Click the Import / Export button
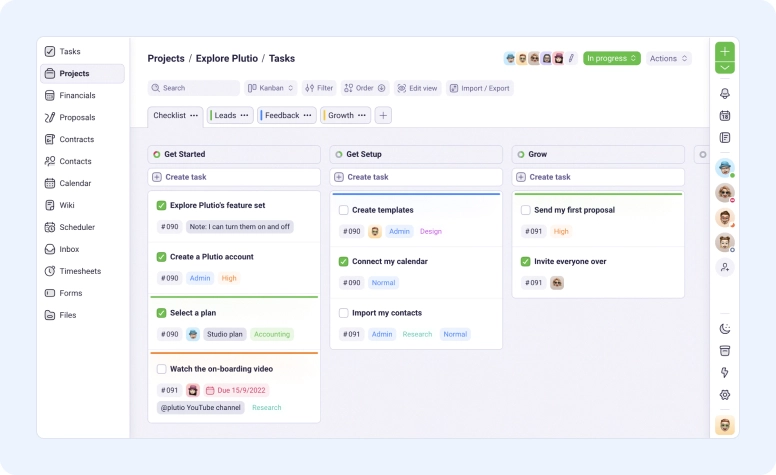 point(480,88)
